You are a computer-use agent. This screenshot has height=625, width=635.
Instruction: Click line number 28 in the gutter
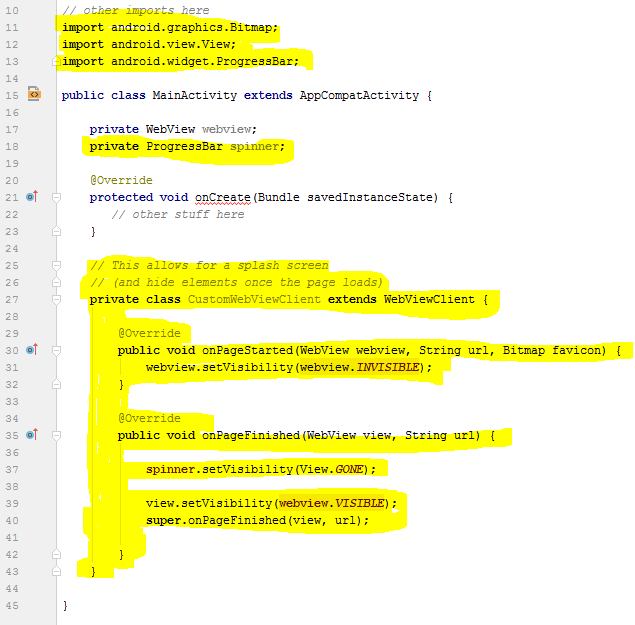tap(12, 316)
